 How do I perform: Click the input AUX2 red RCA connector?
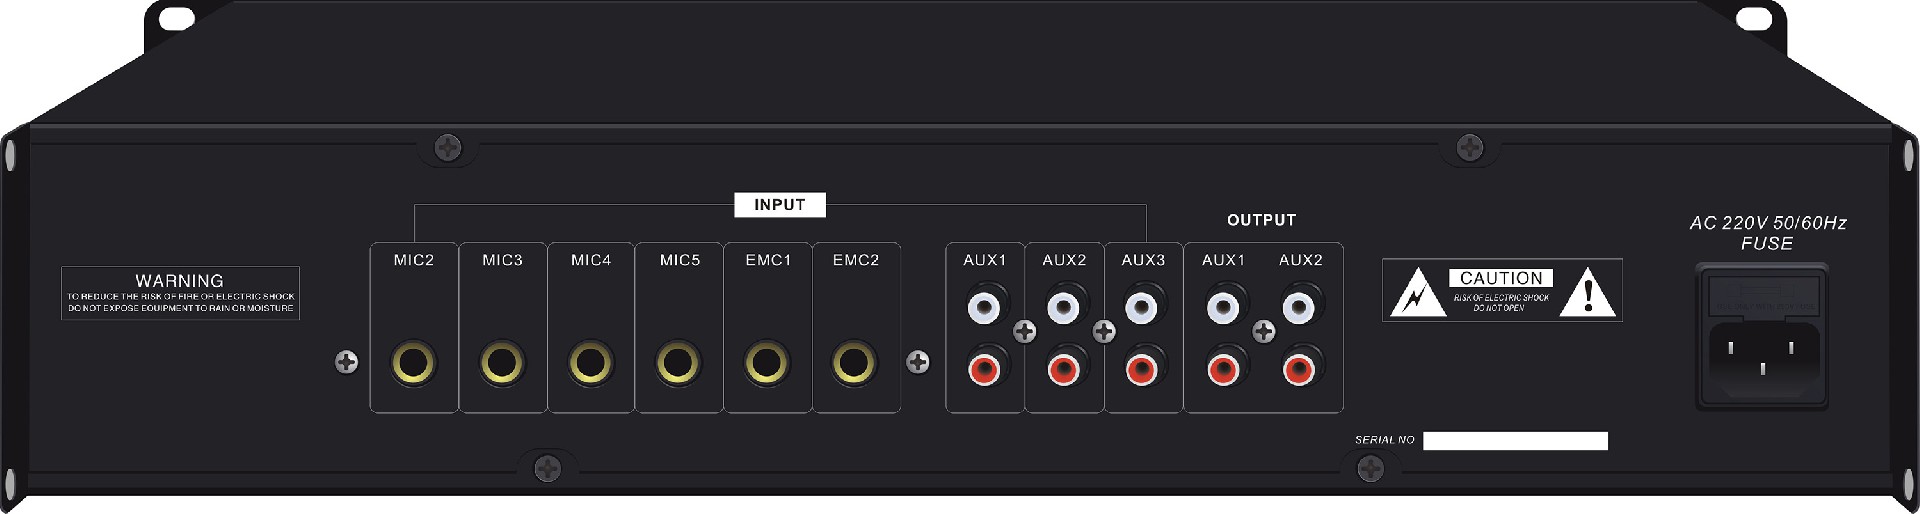click(1063, 371)
